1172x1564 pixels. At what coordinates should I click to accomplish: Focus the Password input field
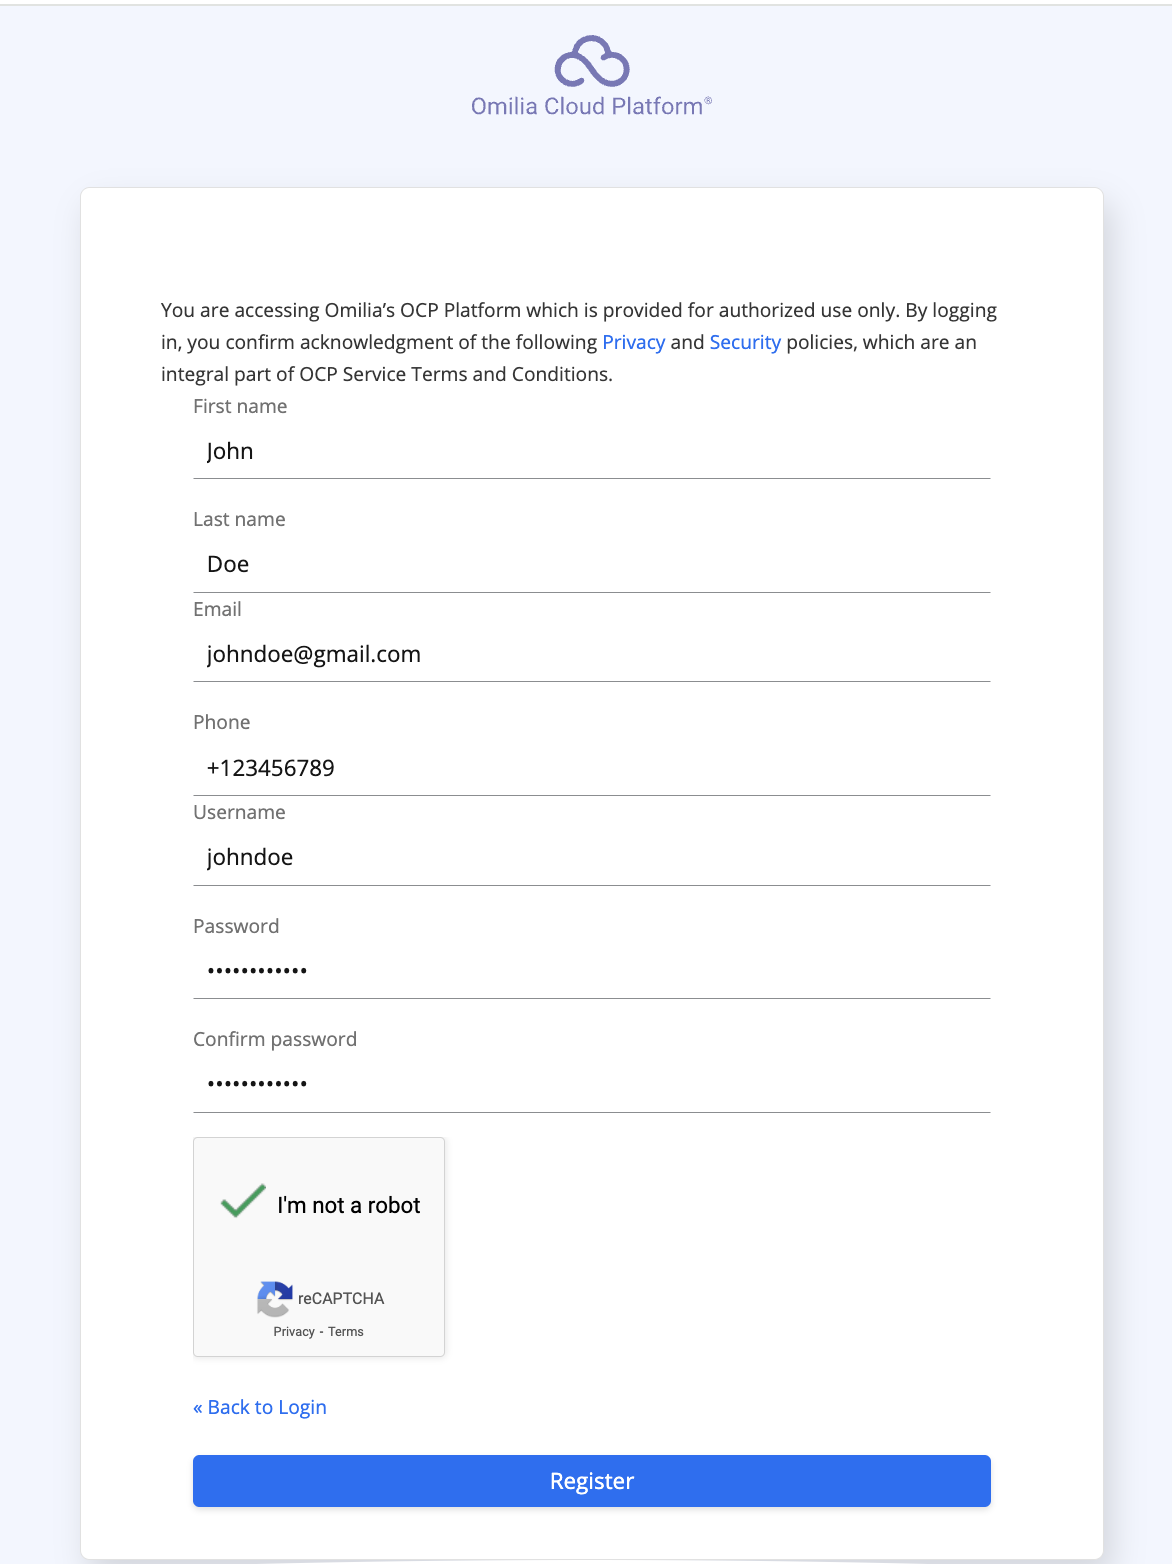tap(591, 971)
